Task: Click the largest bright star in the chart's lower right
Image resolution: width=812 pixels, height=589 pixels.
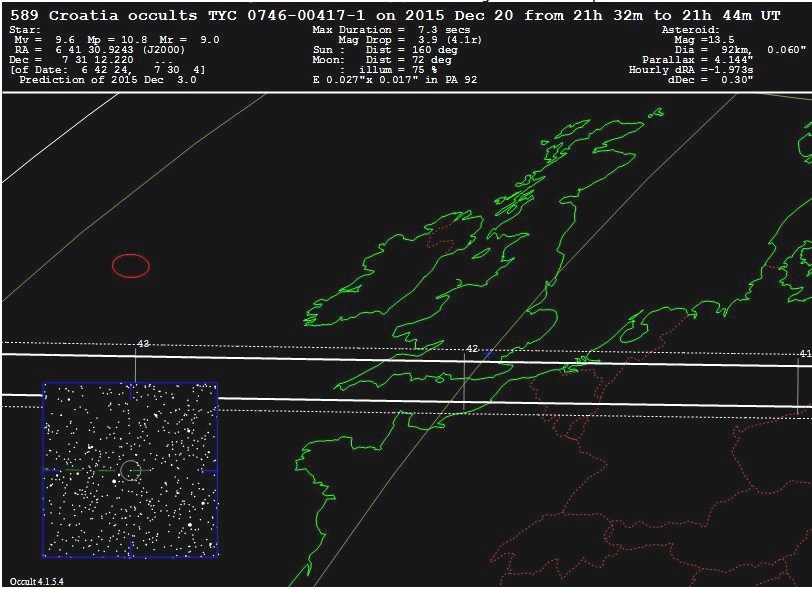Action: (x=190, y=524)
